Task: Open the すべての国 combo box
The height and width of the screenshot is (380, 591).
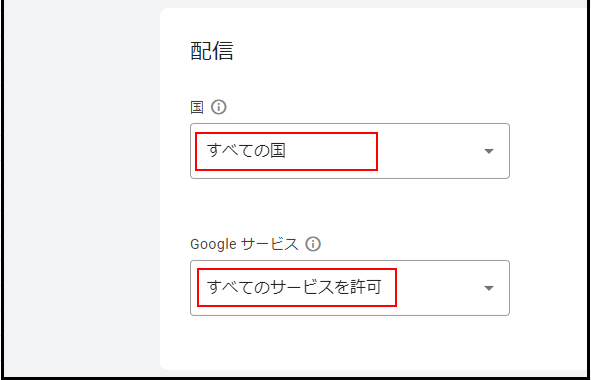Action: click(350, 151)
